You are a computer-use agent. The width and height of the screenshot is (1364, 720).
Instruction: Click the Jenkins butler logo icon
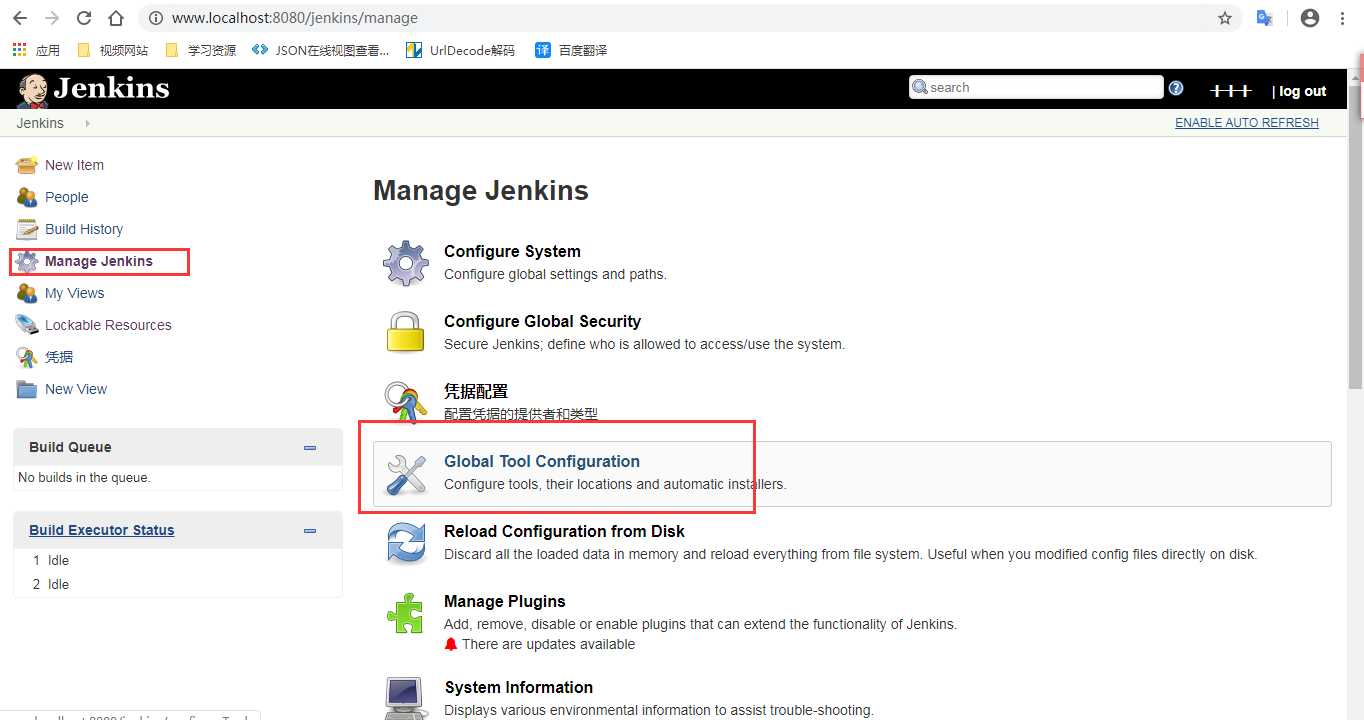pyautogui.click(x=32, y=90)
